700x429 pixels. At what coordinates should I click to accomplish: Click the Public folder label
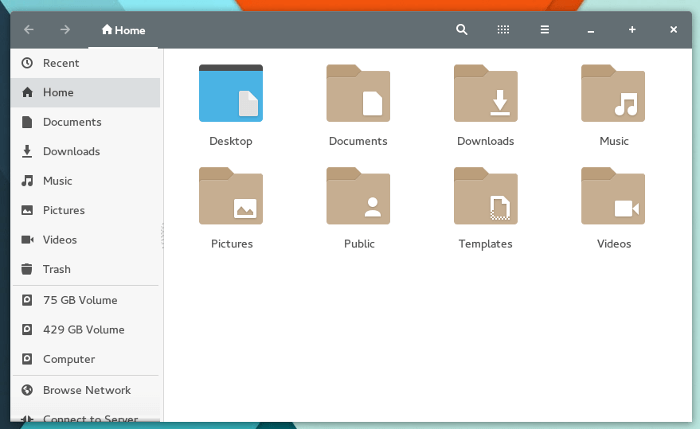(x=359, y=244)
